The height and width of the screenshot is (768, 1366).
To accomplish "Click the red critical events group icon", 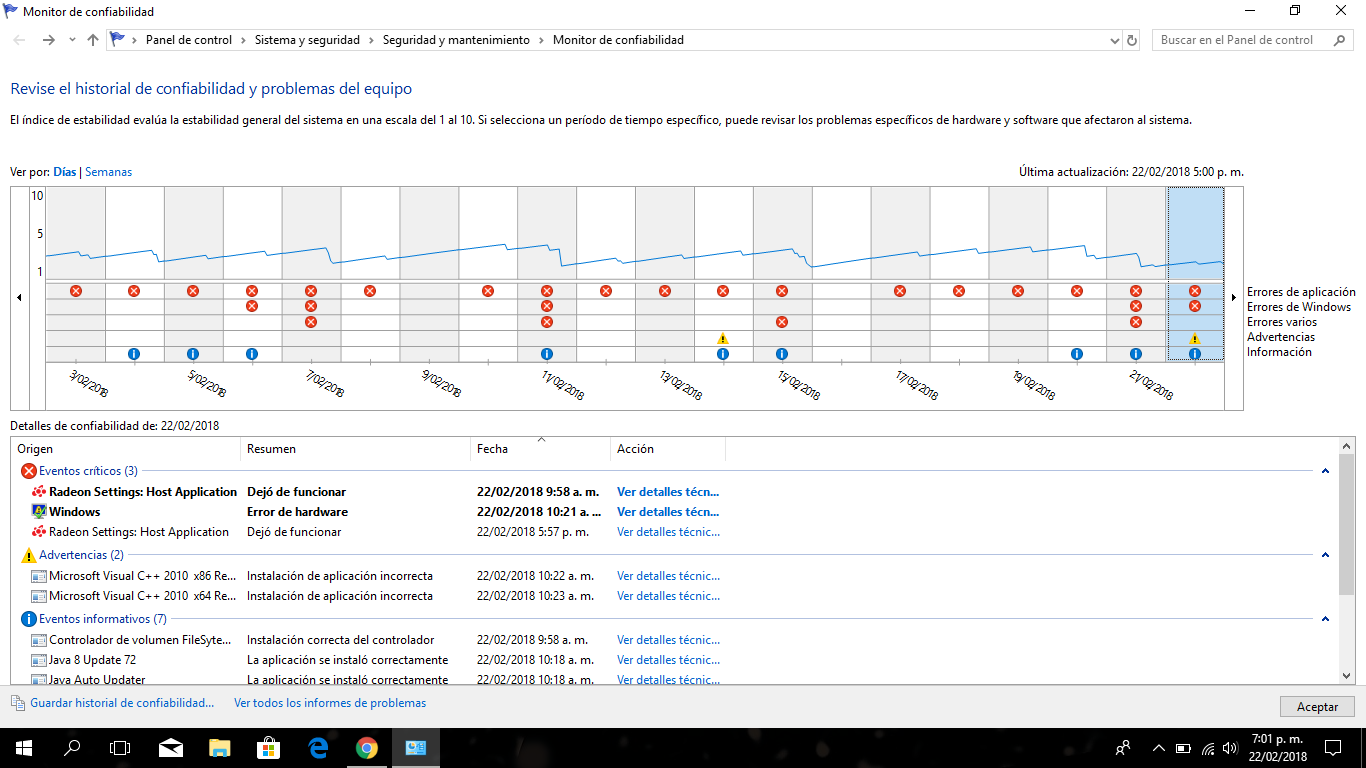I will 28,471.
